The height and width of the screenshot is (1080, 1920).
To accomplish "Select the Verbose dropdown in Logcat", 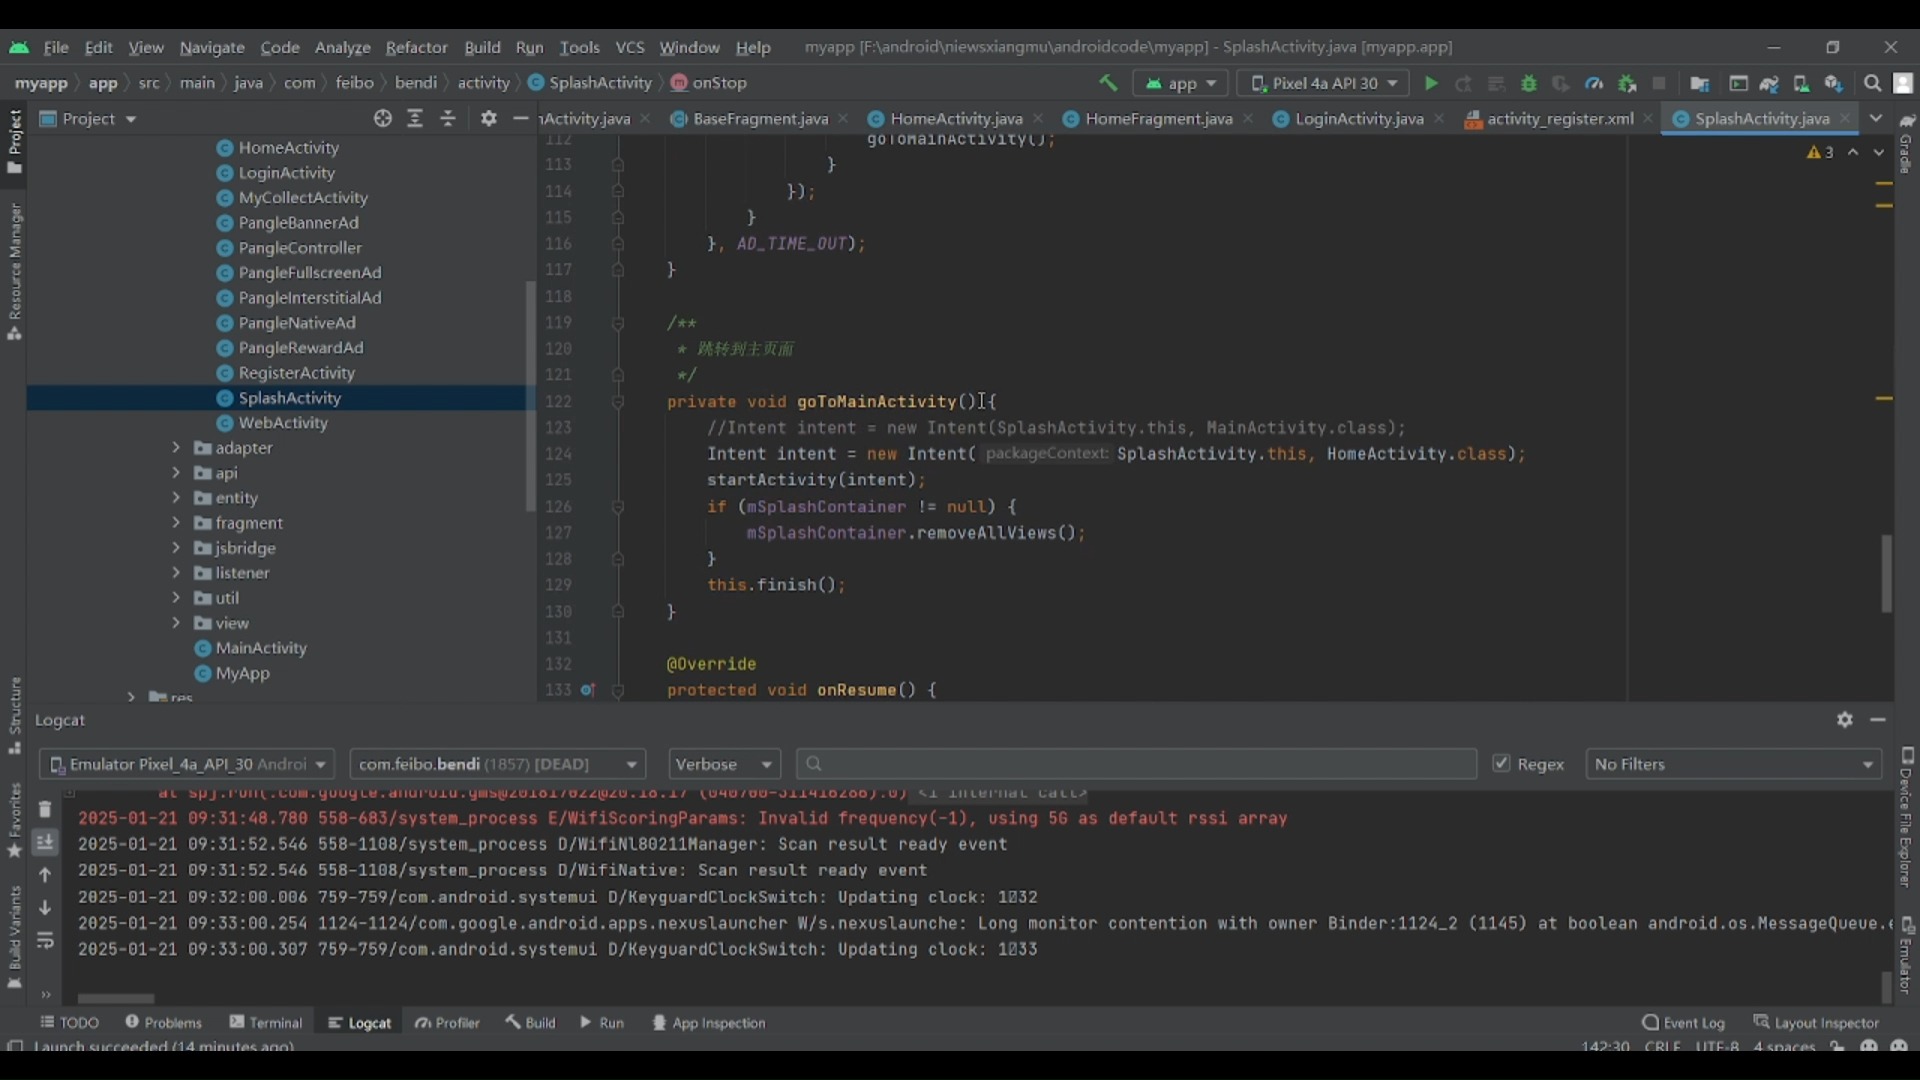I will (x=720, y=764).
